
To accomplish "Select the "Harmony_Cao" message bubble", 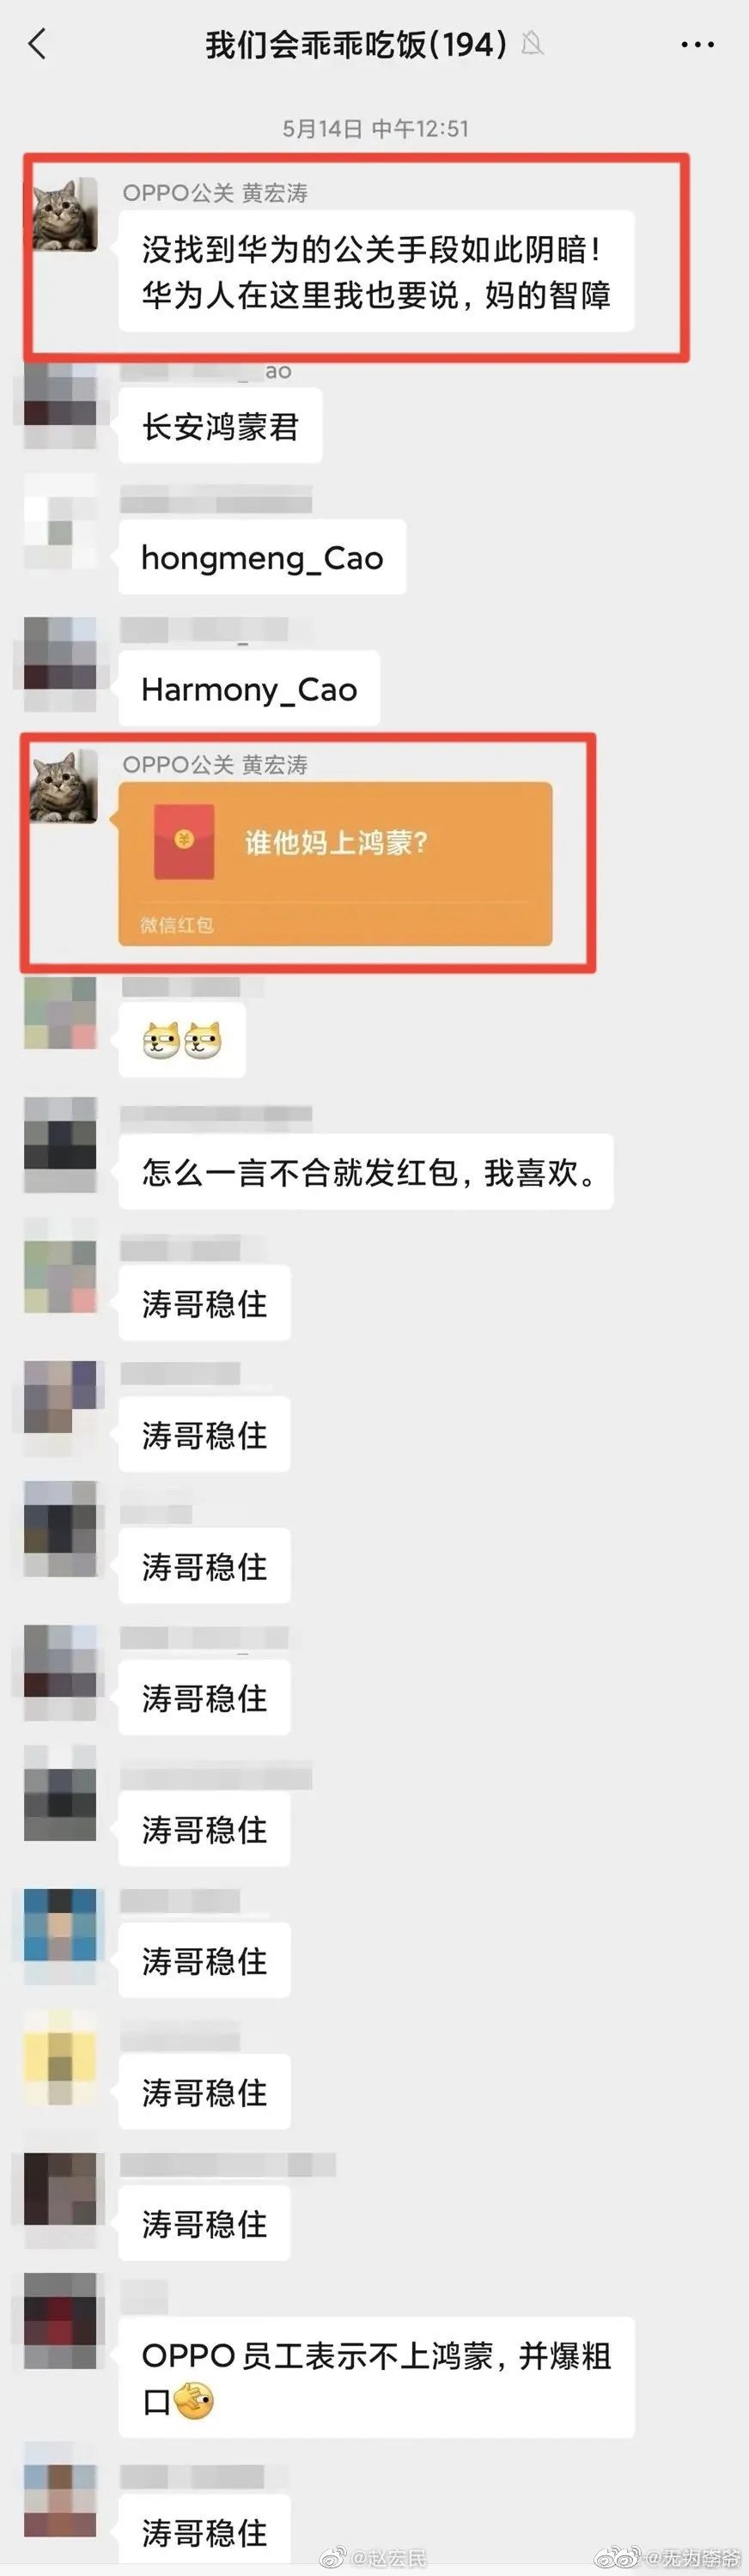I will coord(249,689).
